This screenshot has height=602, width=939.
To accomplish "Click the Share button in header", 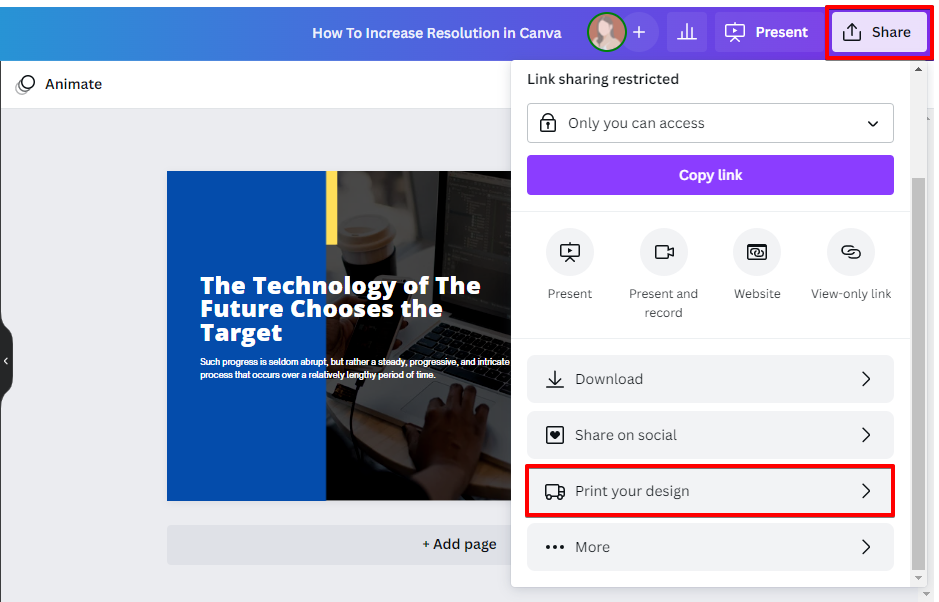I will (878, 32).
